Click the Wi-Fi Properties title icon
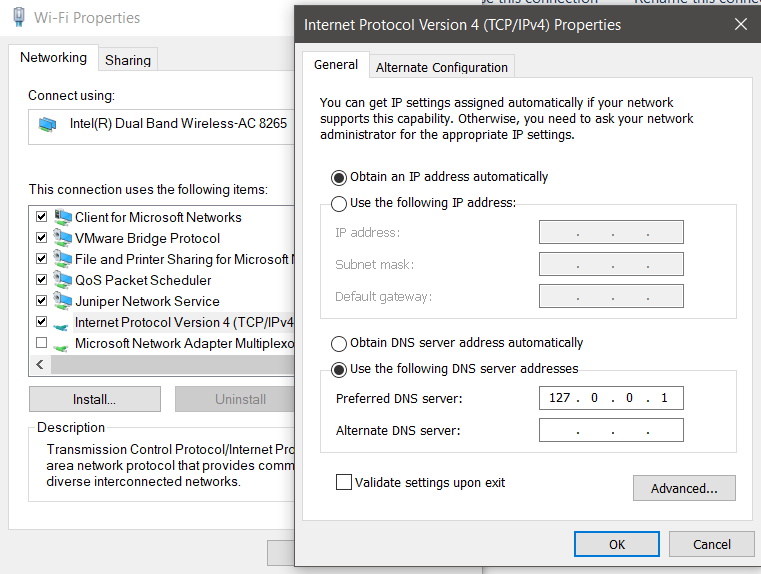Image resolution: width=761 pixels, height=574 pixels. click(19, 17)
